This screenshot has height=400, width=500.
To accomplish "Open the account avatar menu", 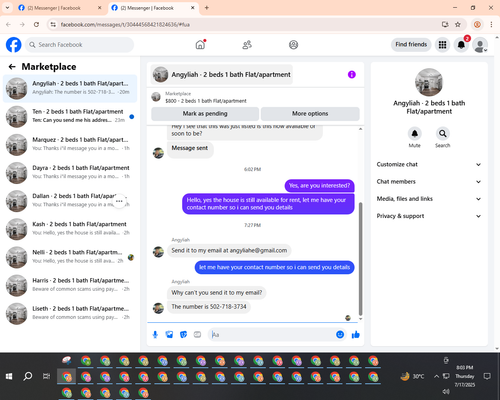I will pyautogui.click(x=480, y=45).
